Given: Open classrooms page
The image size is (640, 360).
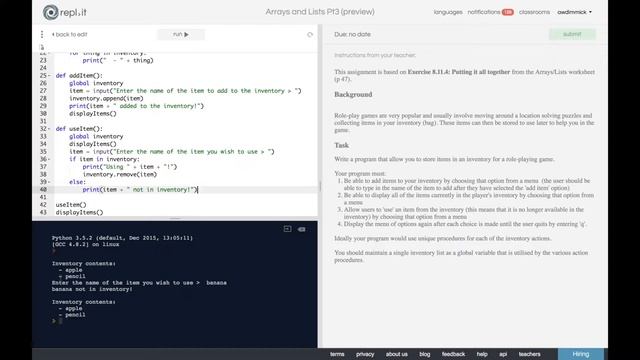Looking at the screenshot, I should click(x=534, y=12).
